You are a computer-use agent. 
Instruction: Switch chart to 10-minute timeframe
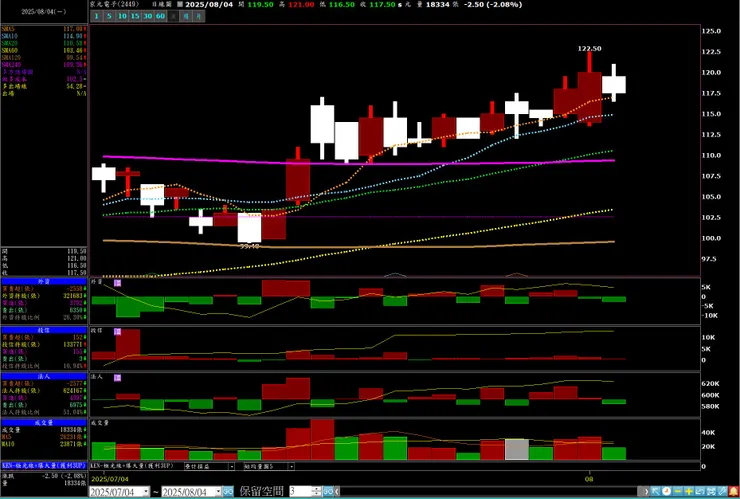[x=122, y=16]
